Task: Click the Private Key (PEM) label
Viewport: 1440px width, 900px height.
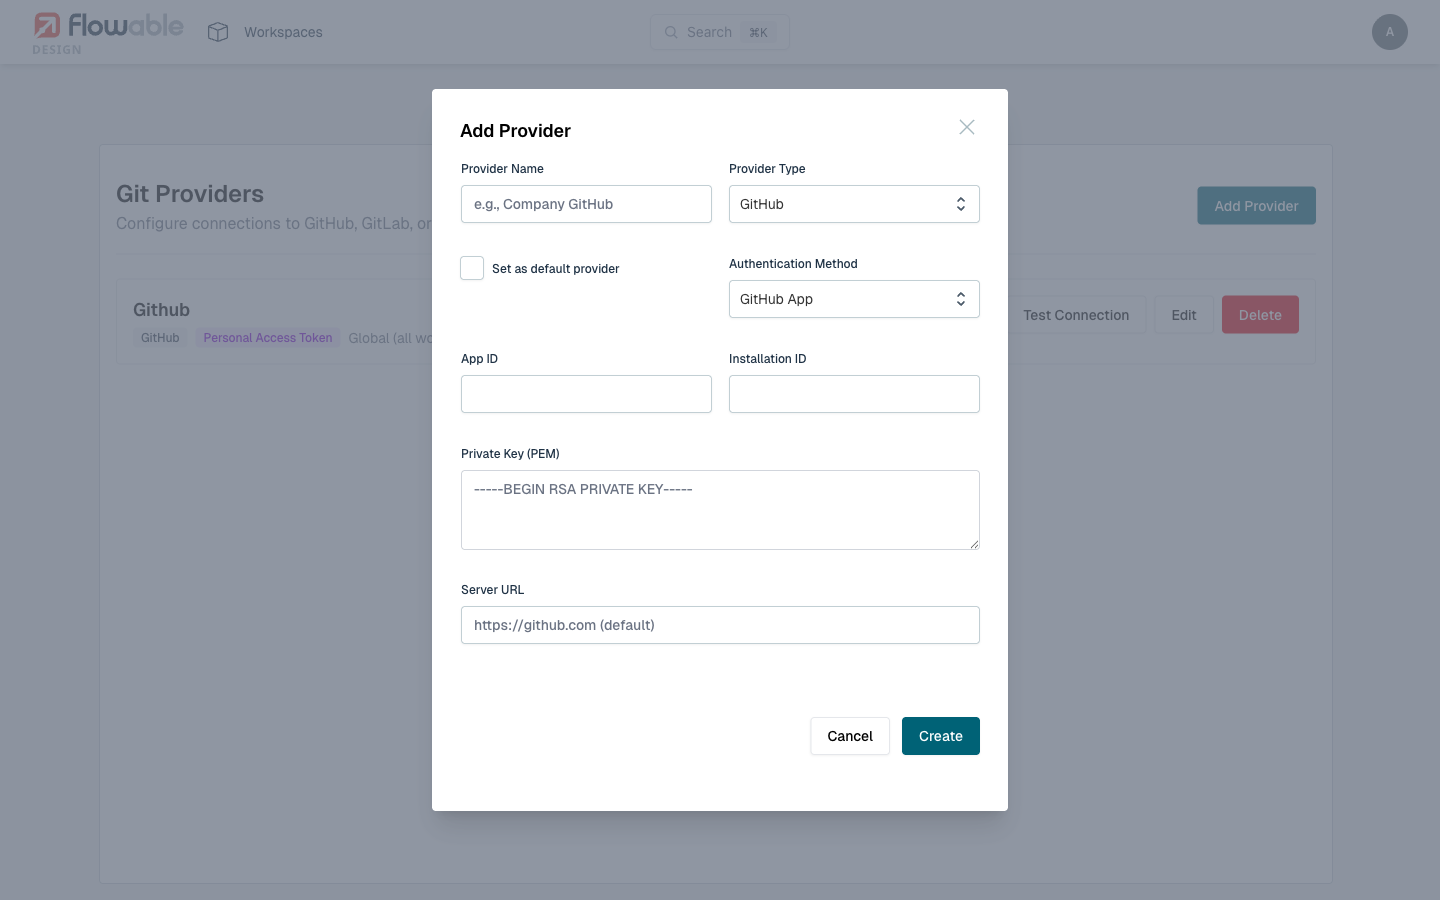Action: (510, 454)
